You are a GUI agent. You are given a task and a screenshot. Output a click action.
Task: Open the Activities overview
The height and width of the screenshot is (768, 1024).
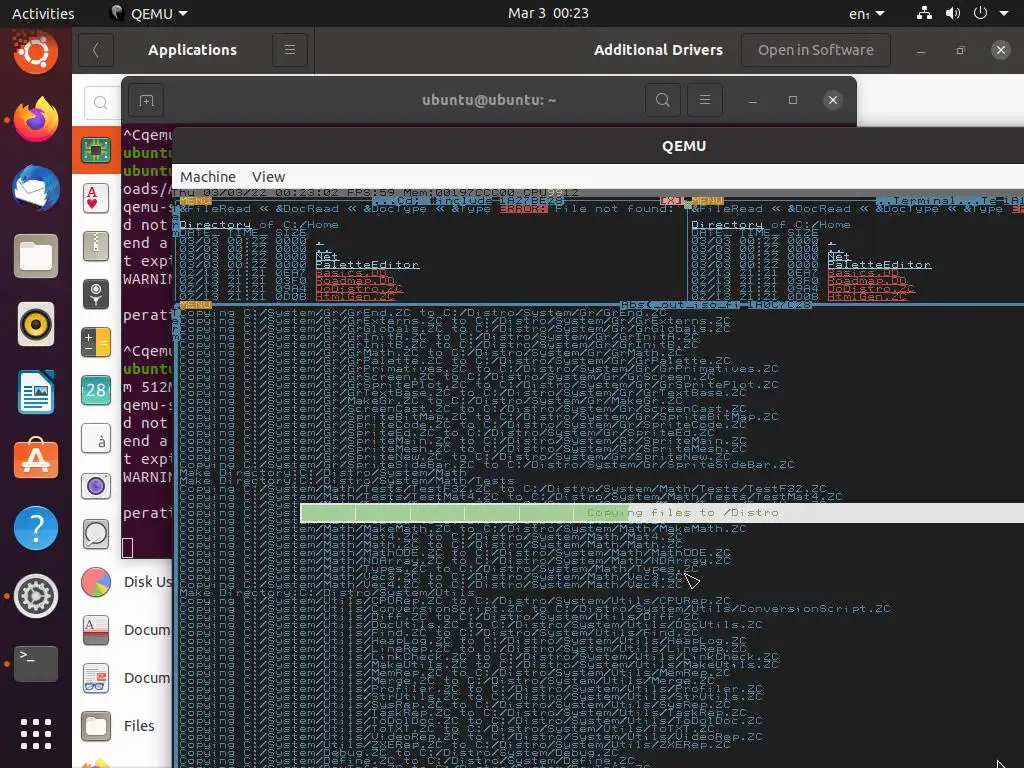[x=43, y=13]
